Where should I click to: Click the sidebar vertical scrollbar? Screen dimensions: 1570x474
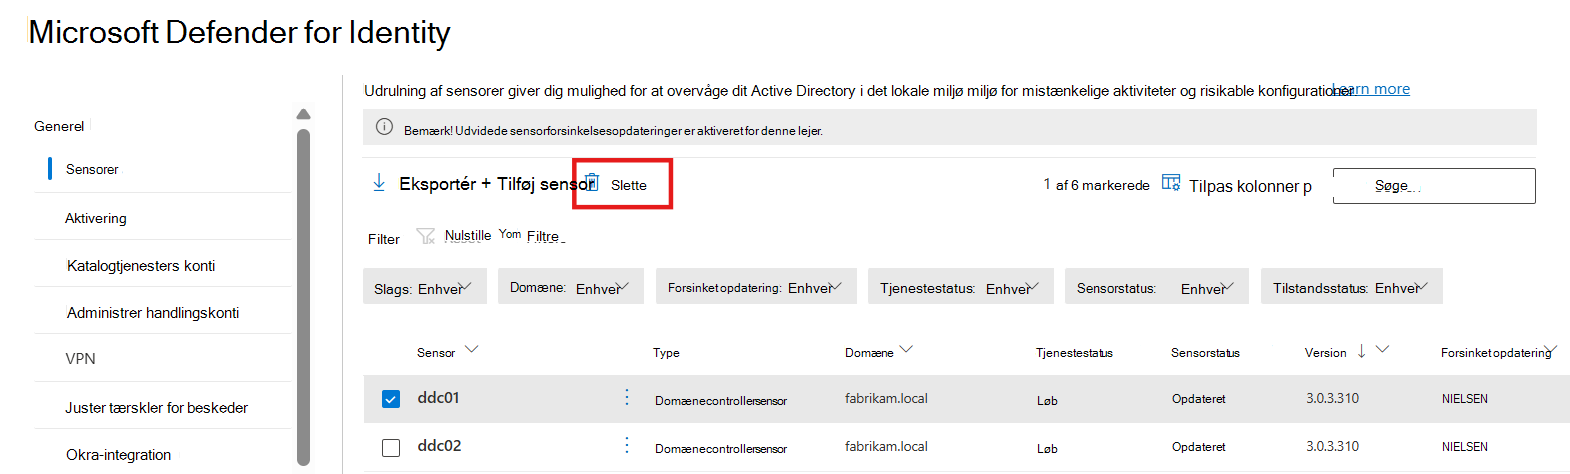pyautogui.click(x=304, y=297)
